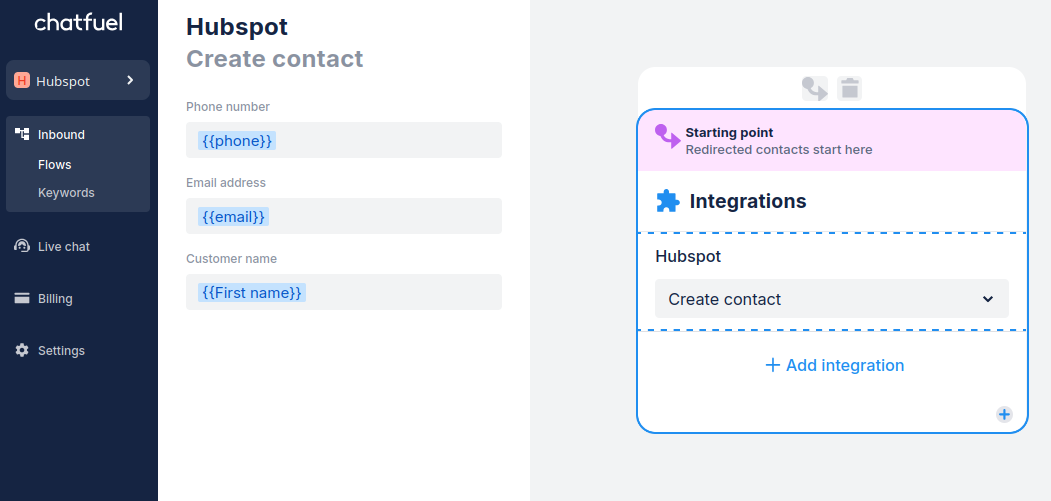Open the Inbound section
Image resolution: width=1051 pixels, height=501 pixels.
tap(61, 134)
